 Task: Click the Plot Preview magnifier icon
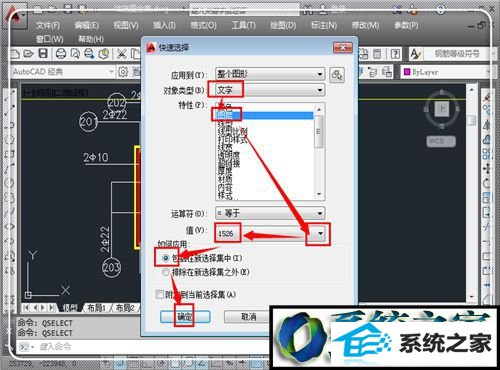[75, 54]
